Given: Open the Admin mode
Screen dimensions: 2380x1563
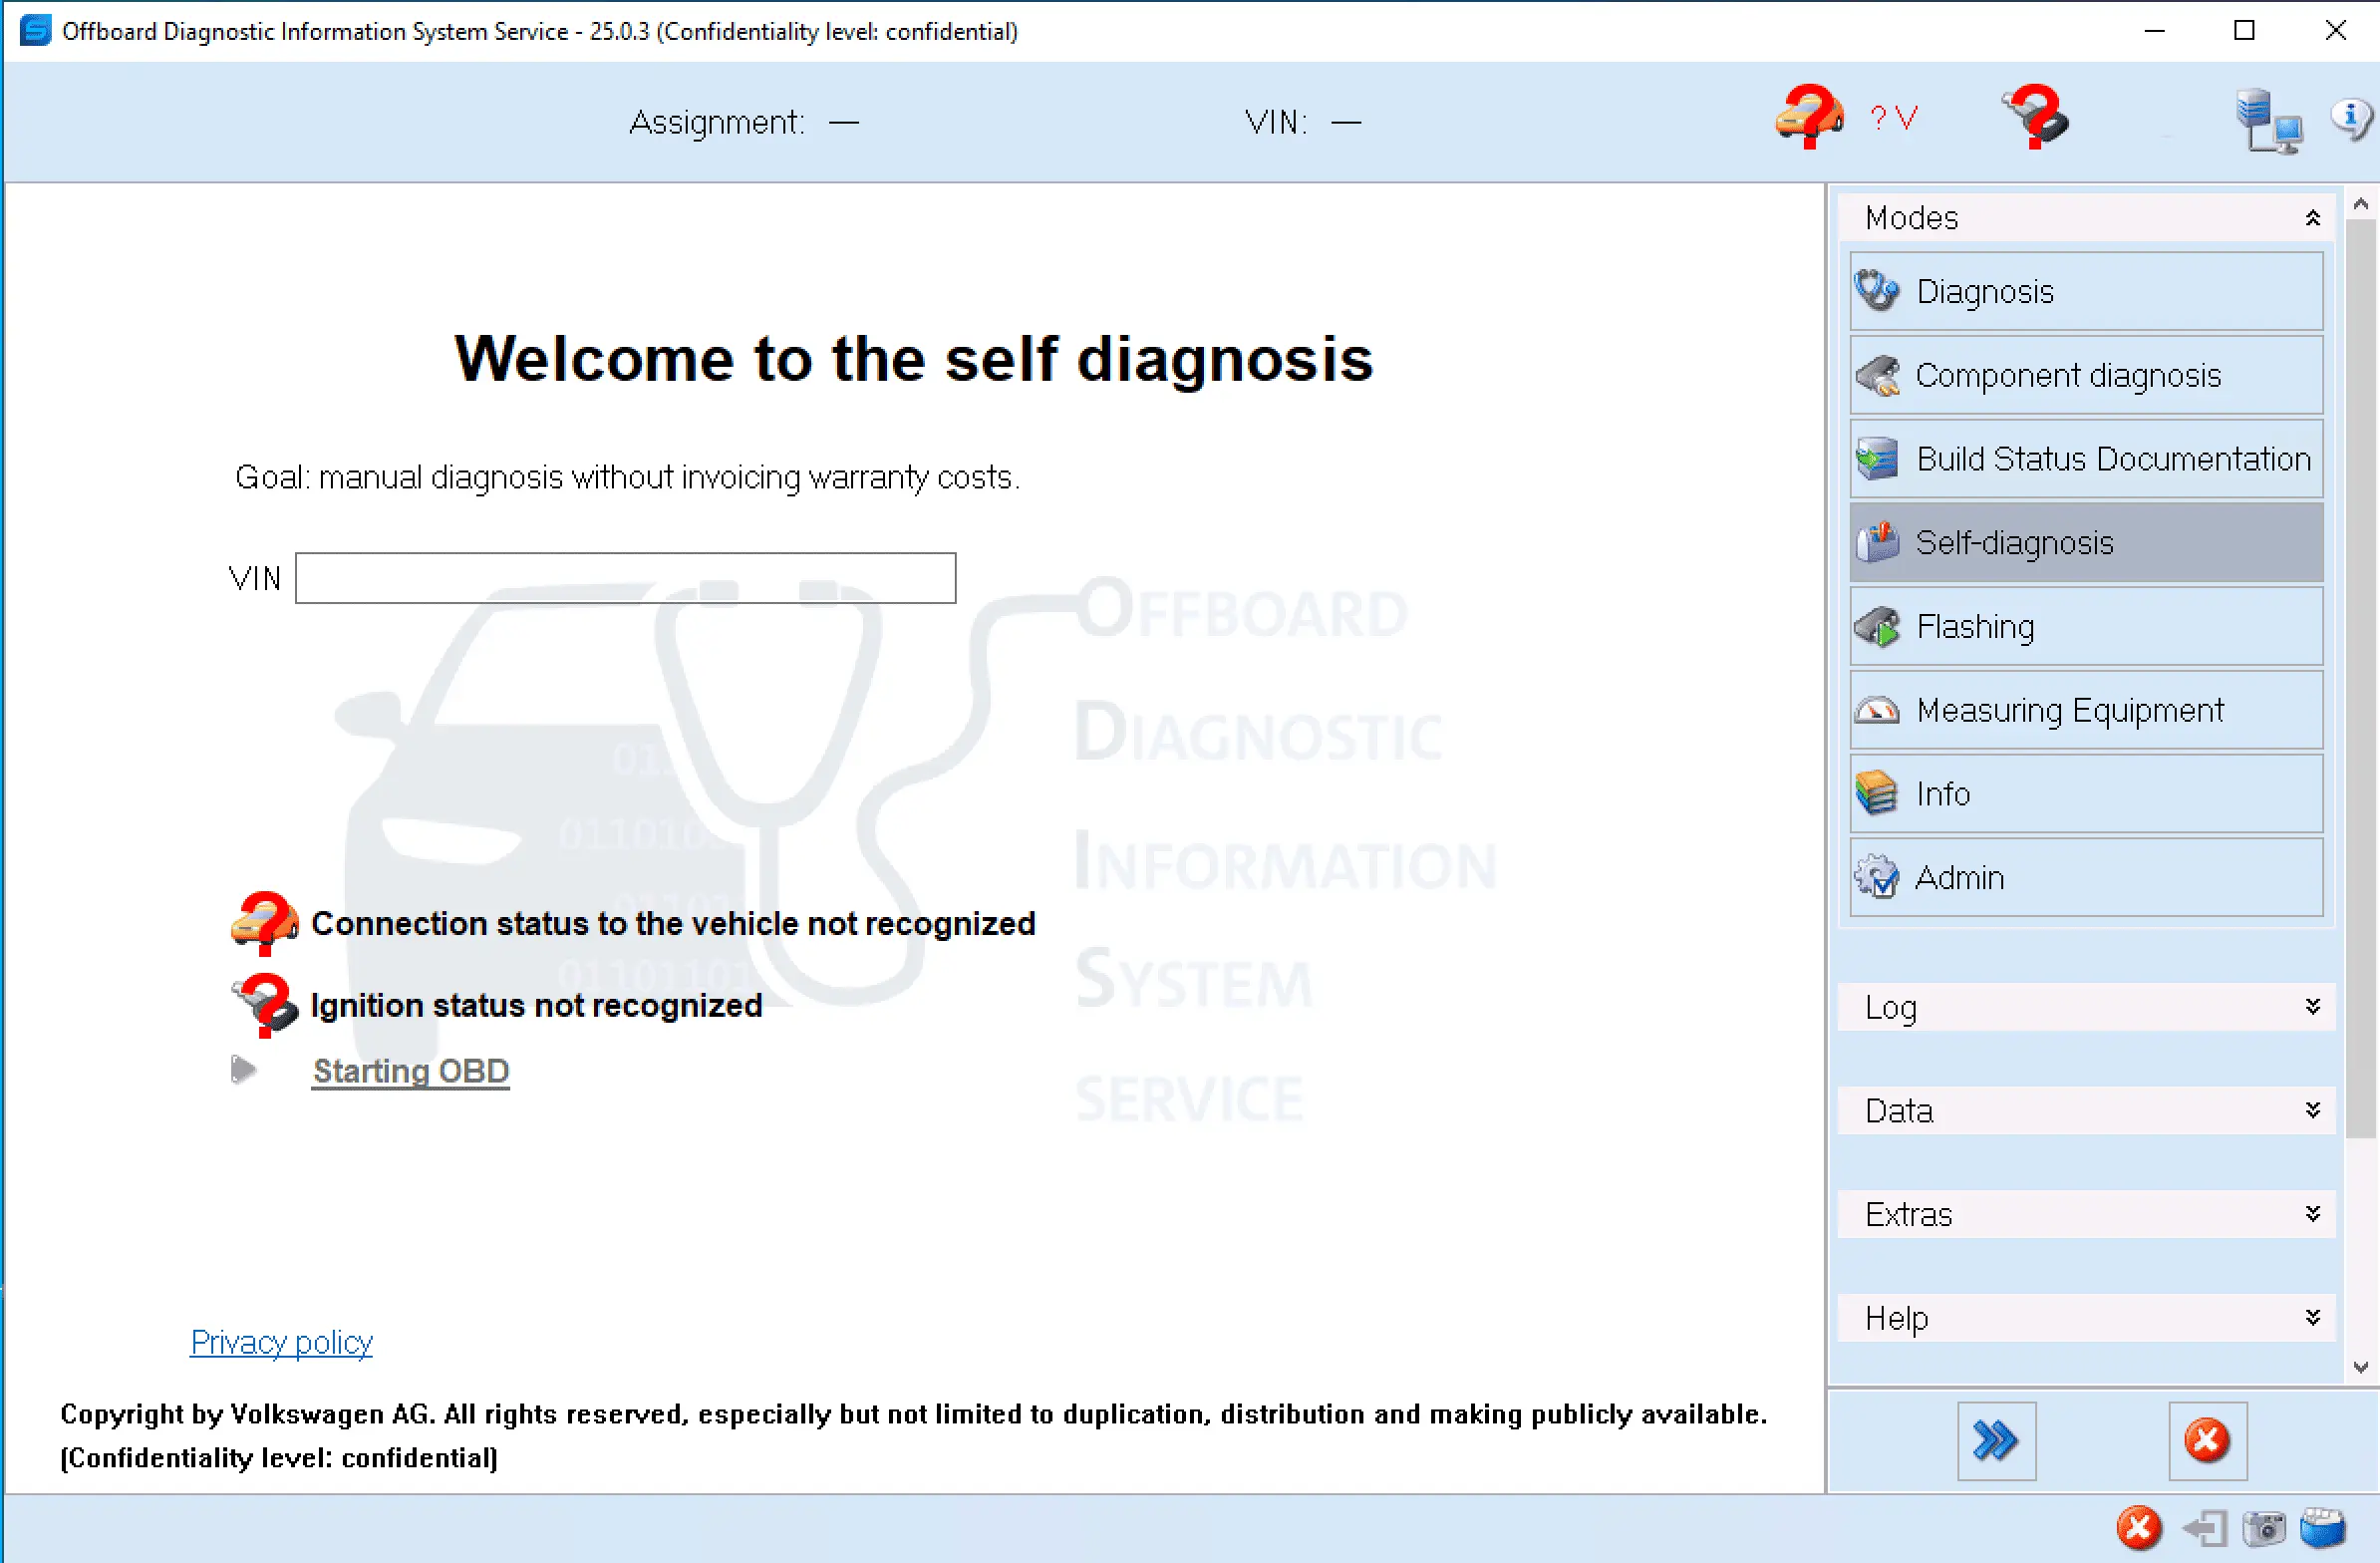Looking at the screenshot, I should [x=2086, y=878].
